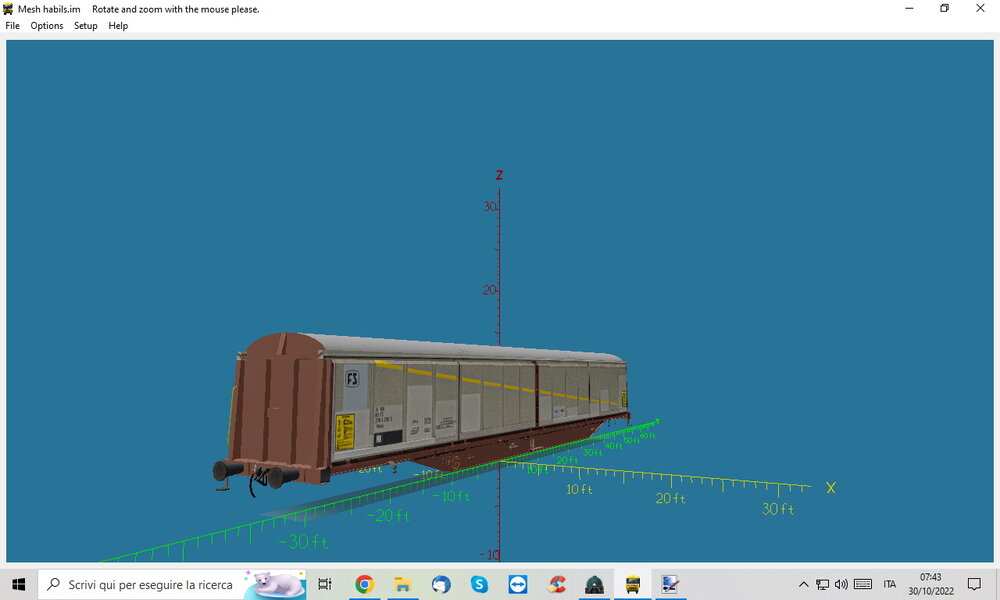Close the Mesh viewer window

click(x=980, y=8)
